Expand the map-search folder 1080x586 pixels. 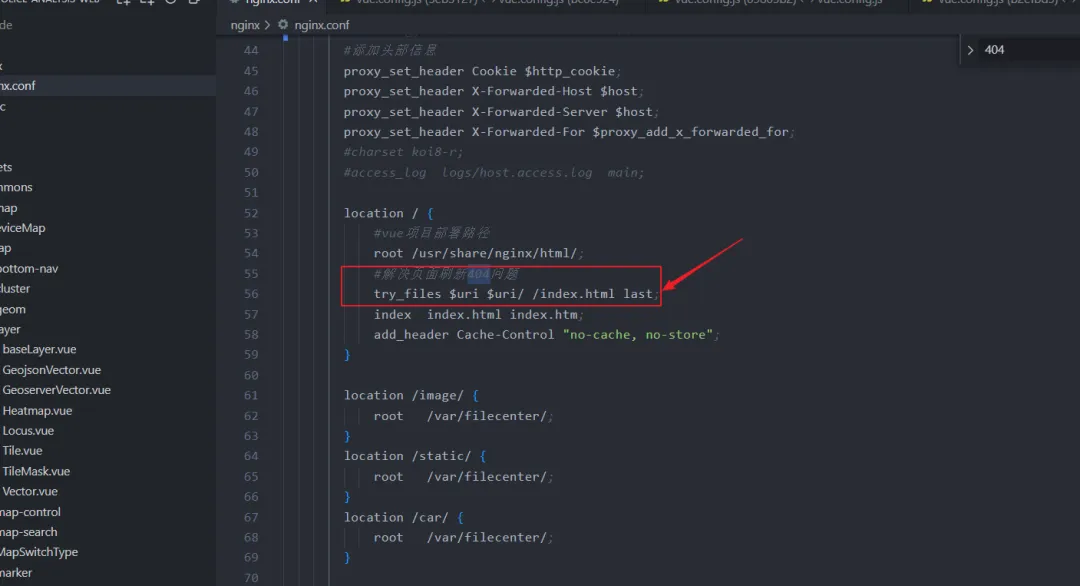coord(29,532)
